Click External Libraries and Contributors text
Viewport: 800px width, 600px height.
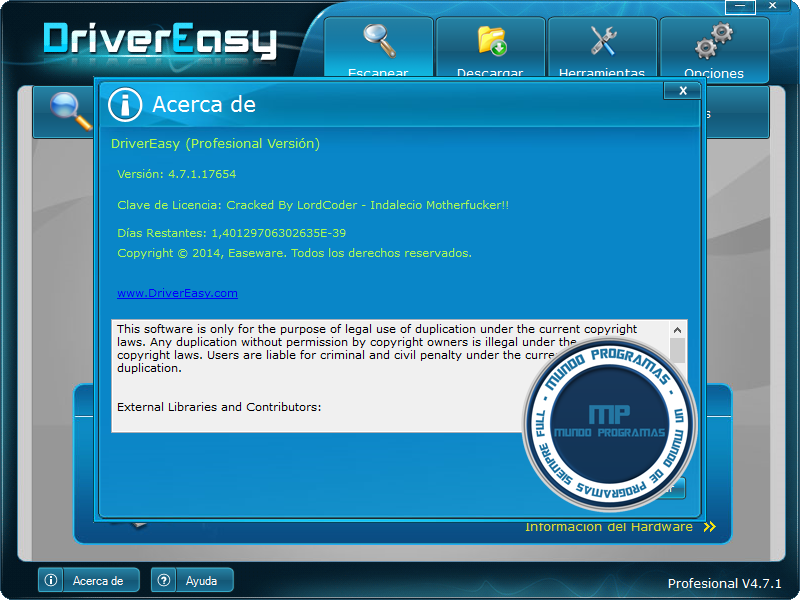(x=219, y=407)
